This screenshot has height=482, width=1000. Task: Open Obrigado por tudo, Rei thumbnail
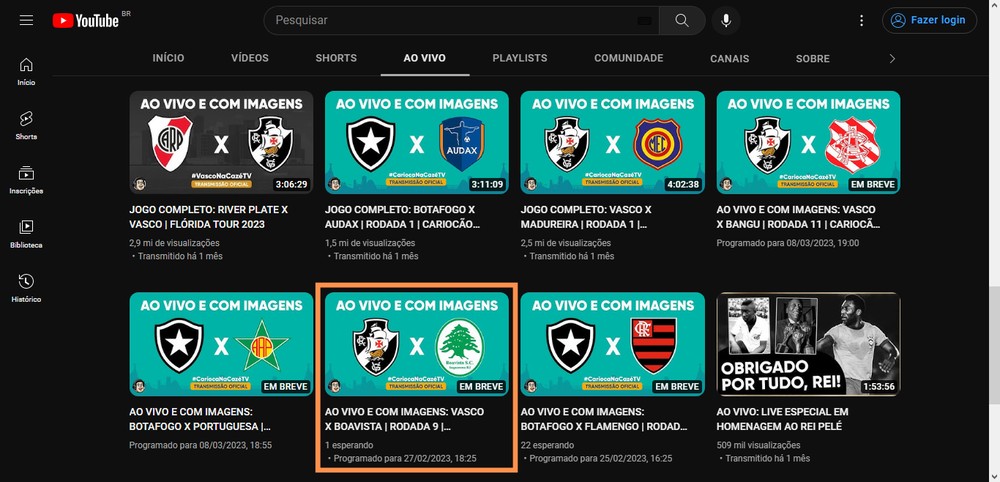pos(809,344)
